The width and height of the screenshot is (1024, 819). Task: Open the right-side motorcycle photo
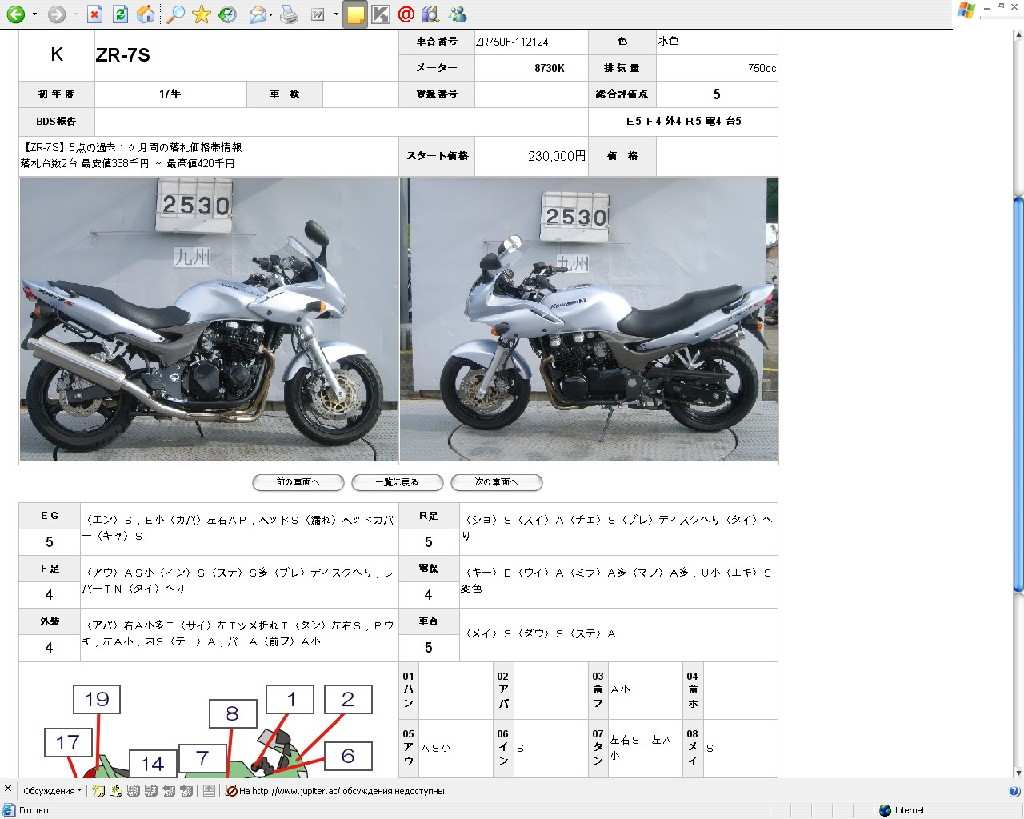589,319
